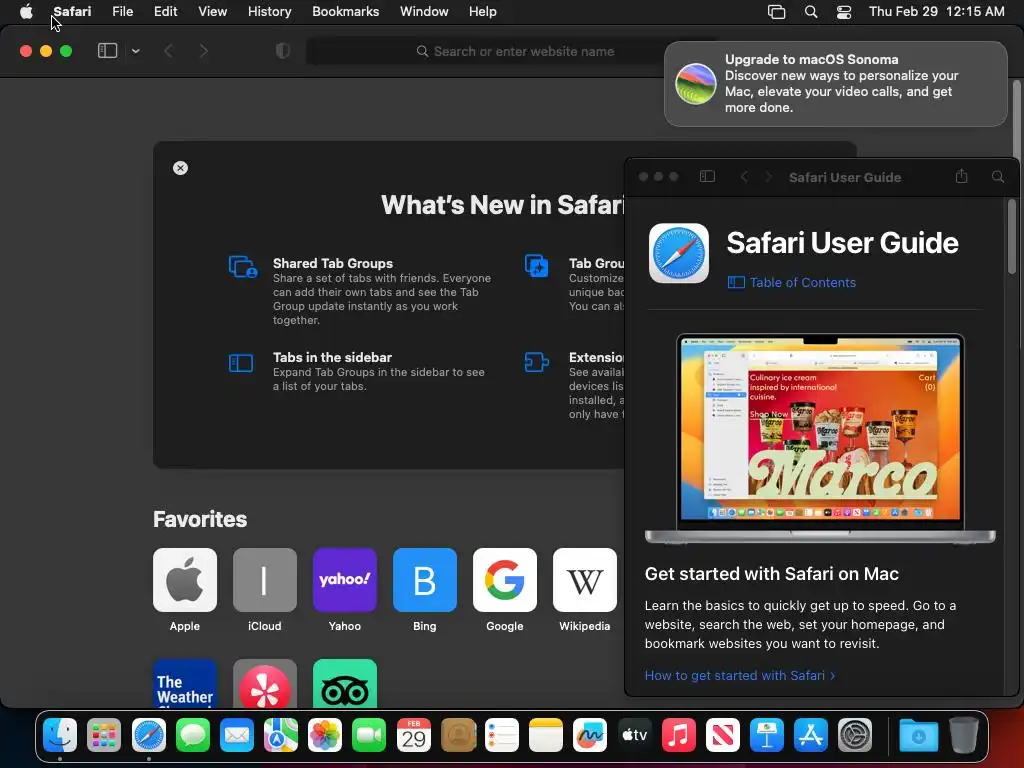Open the Wikipedia favorite
Screen dimensions: 1024x768
tap(584, 580)
